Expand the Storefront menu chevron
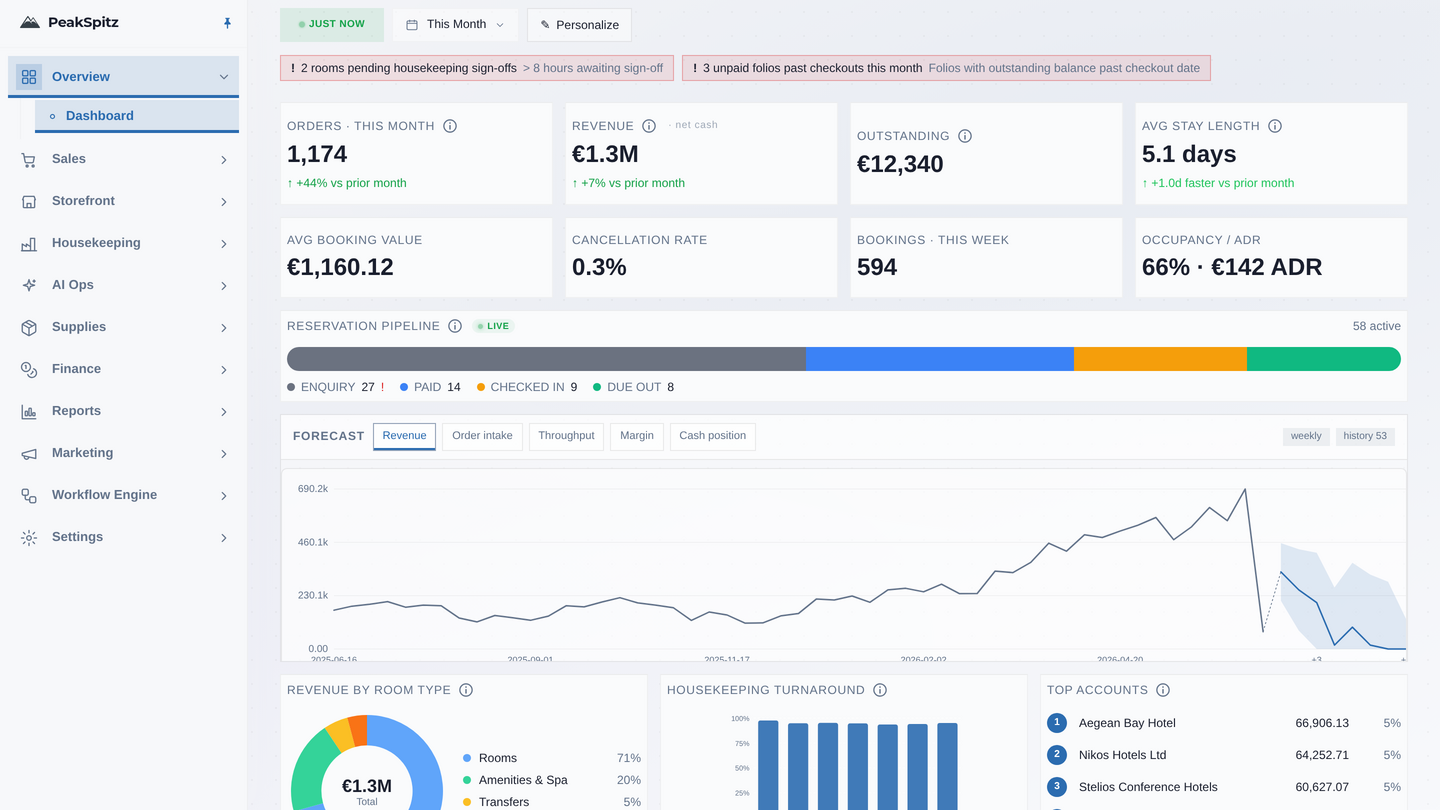Image resolution: width=1440 pixels, height=810 pixels. point(224,202)
